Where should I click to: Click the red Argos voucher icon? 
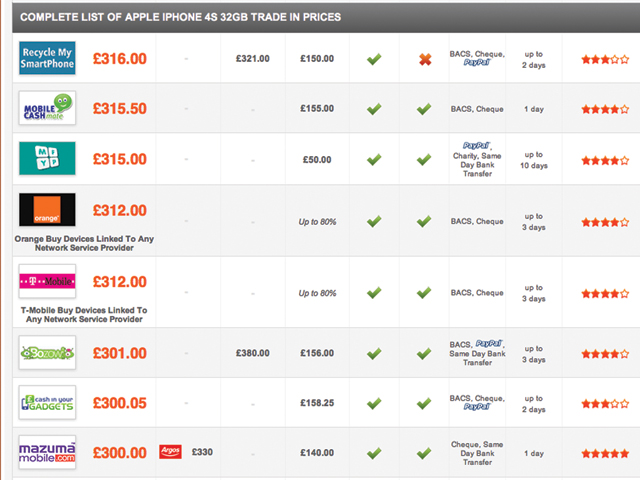[170, 452]
